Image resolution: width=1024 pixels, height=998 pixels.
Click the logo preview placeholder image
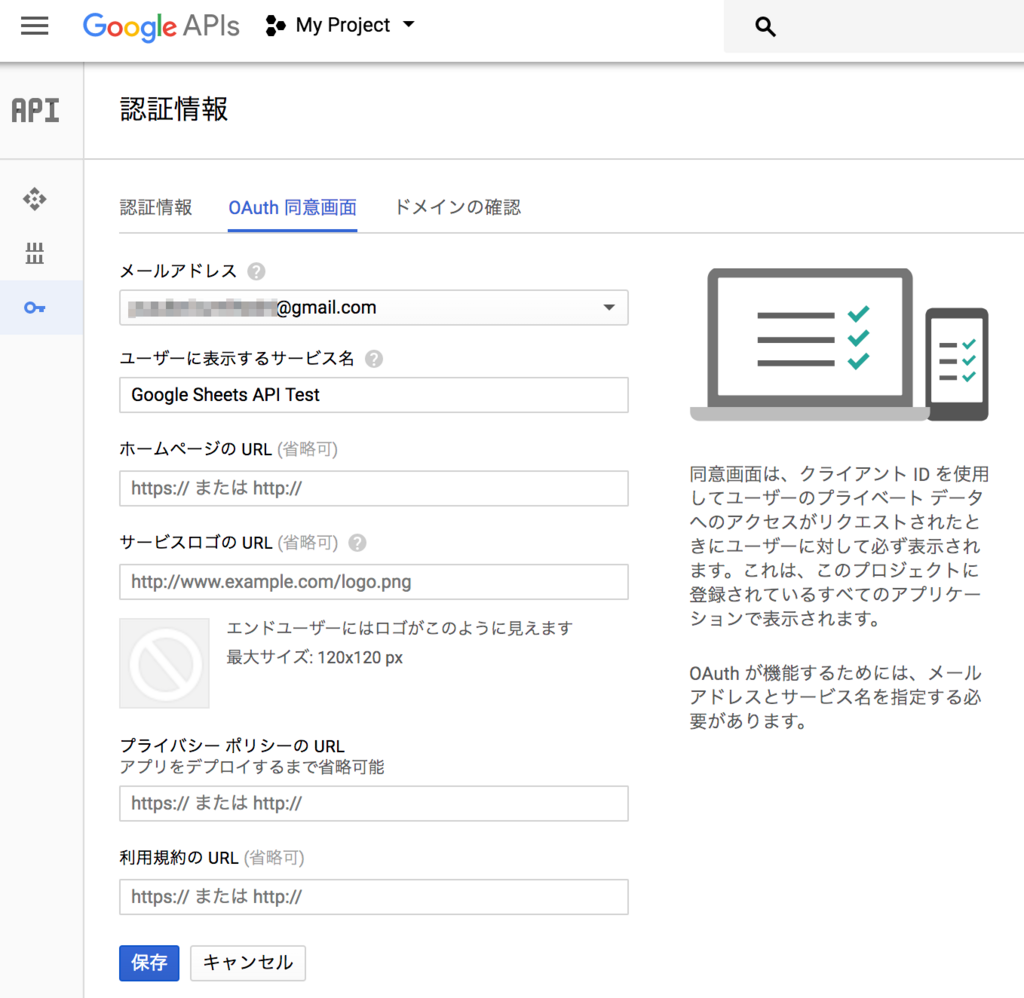[164, 663]
